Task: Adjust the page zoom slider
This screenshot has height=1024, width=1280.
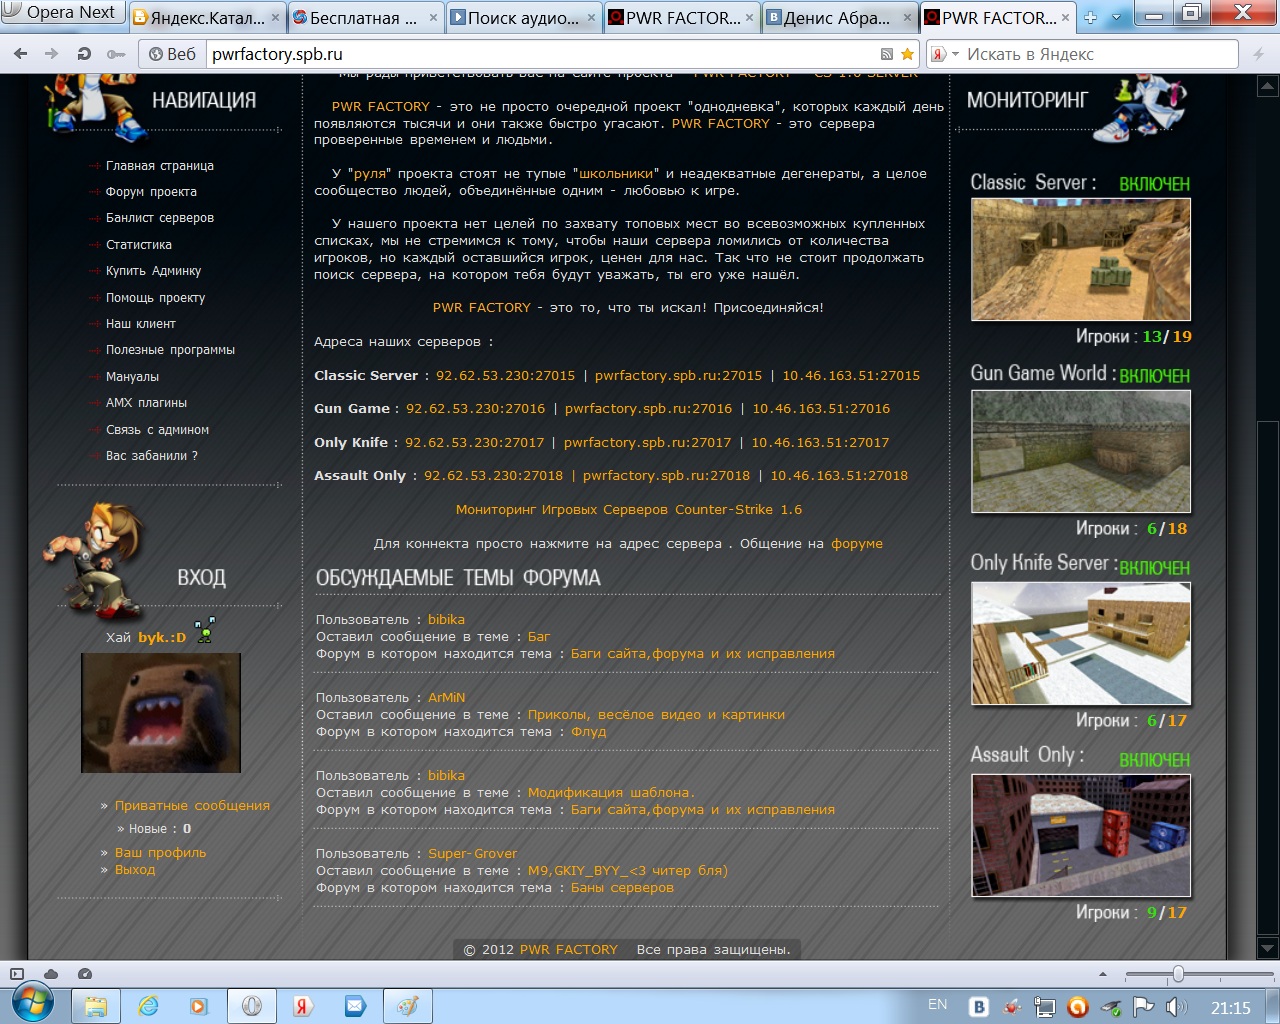Action: click(x=1178, y=974)
